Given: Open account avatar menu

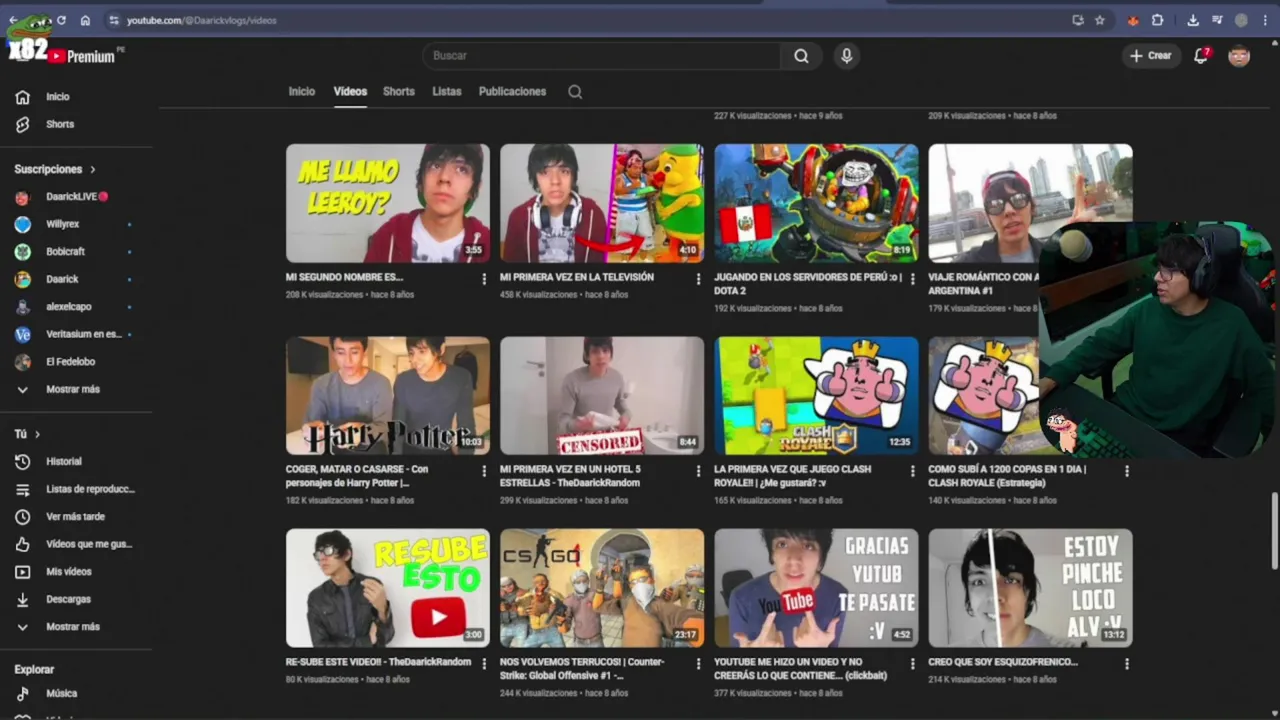Looking at the screenshot, I should (x=1239, y=56).
